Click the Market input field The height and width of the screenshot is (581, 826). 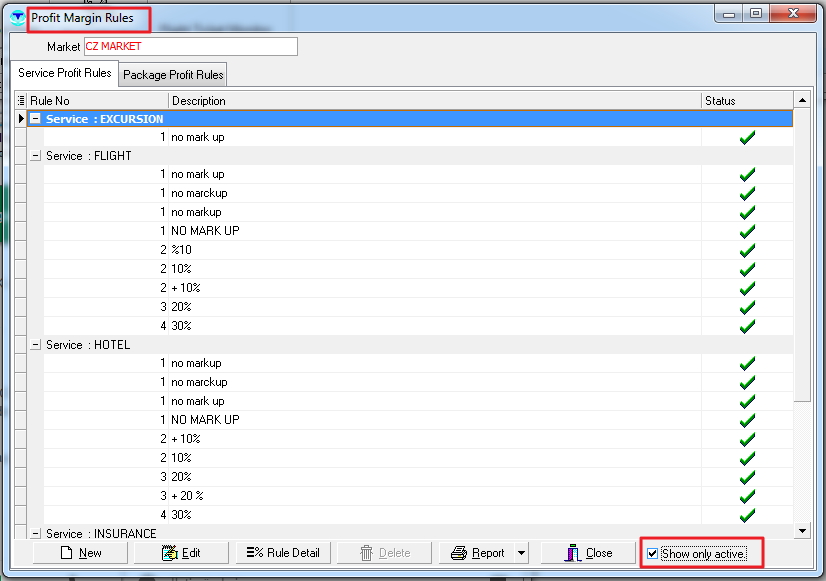pos(190,47)
